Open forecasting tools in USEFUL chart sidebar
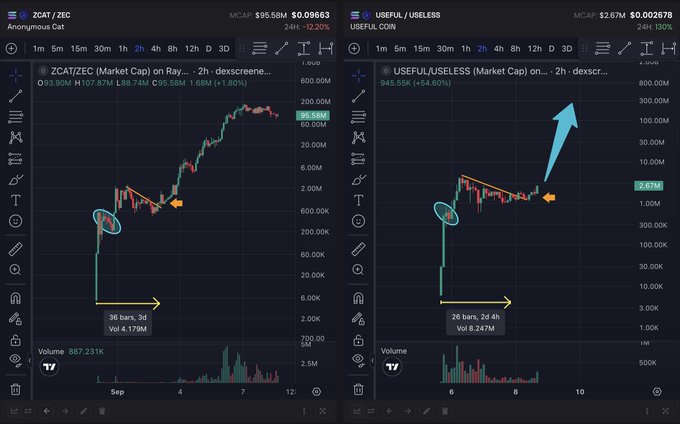680x424 pixels. coord(358,159)
